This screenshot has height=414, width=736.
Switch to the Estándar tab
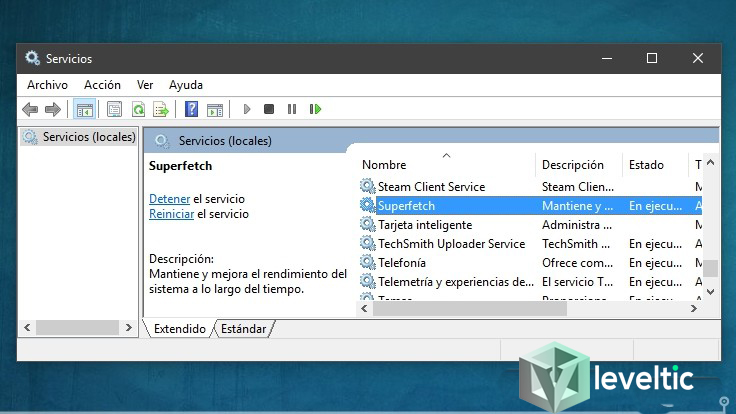[x=243, y=328]
